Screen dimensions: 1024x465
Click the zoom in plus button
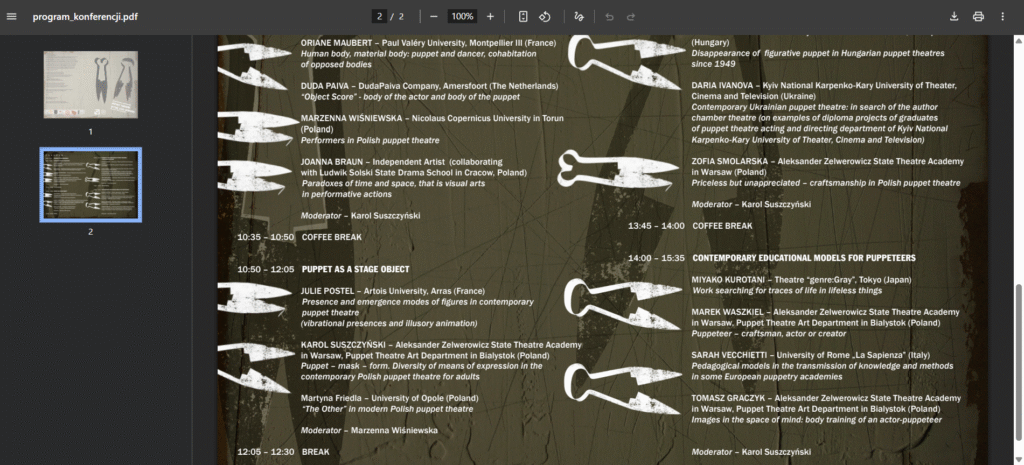(x=490, y=17)
